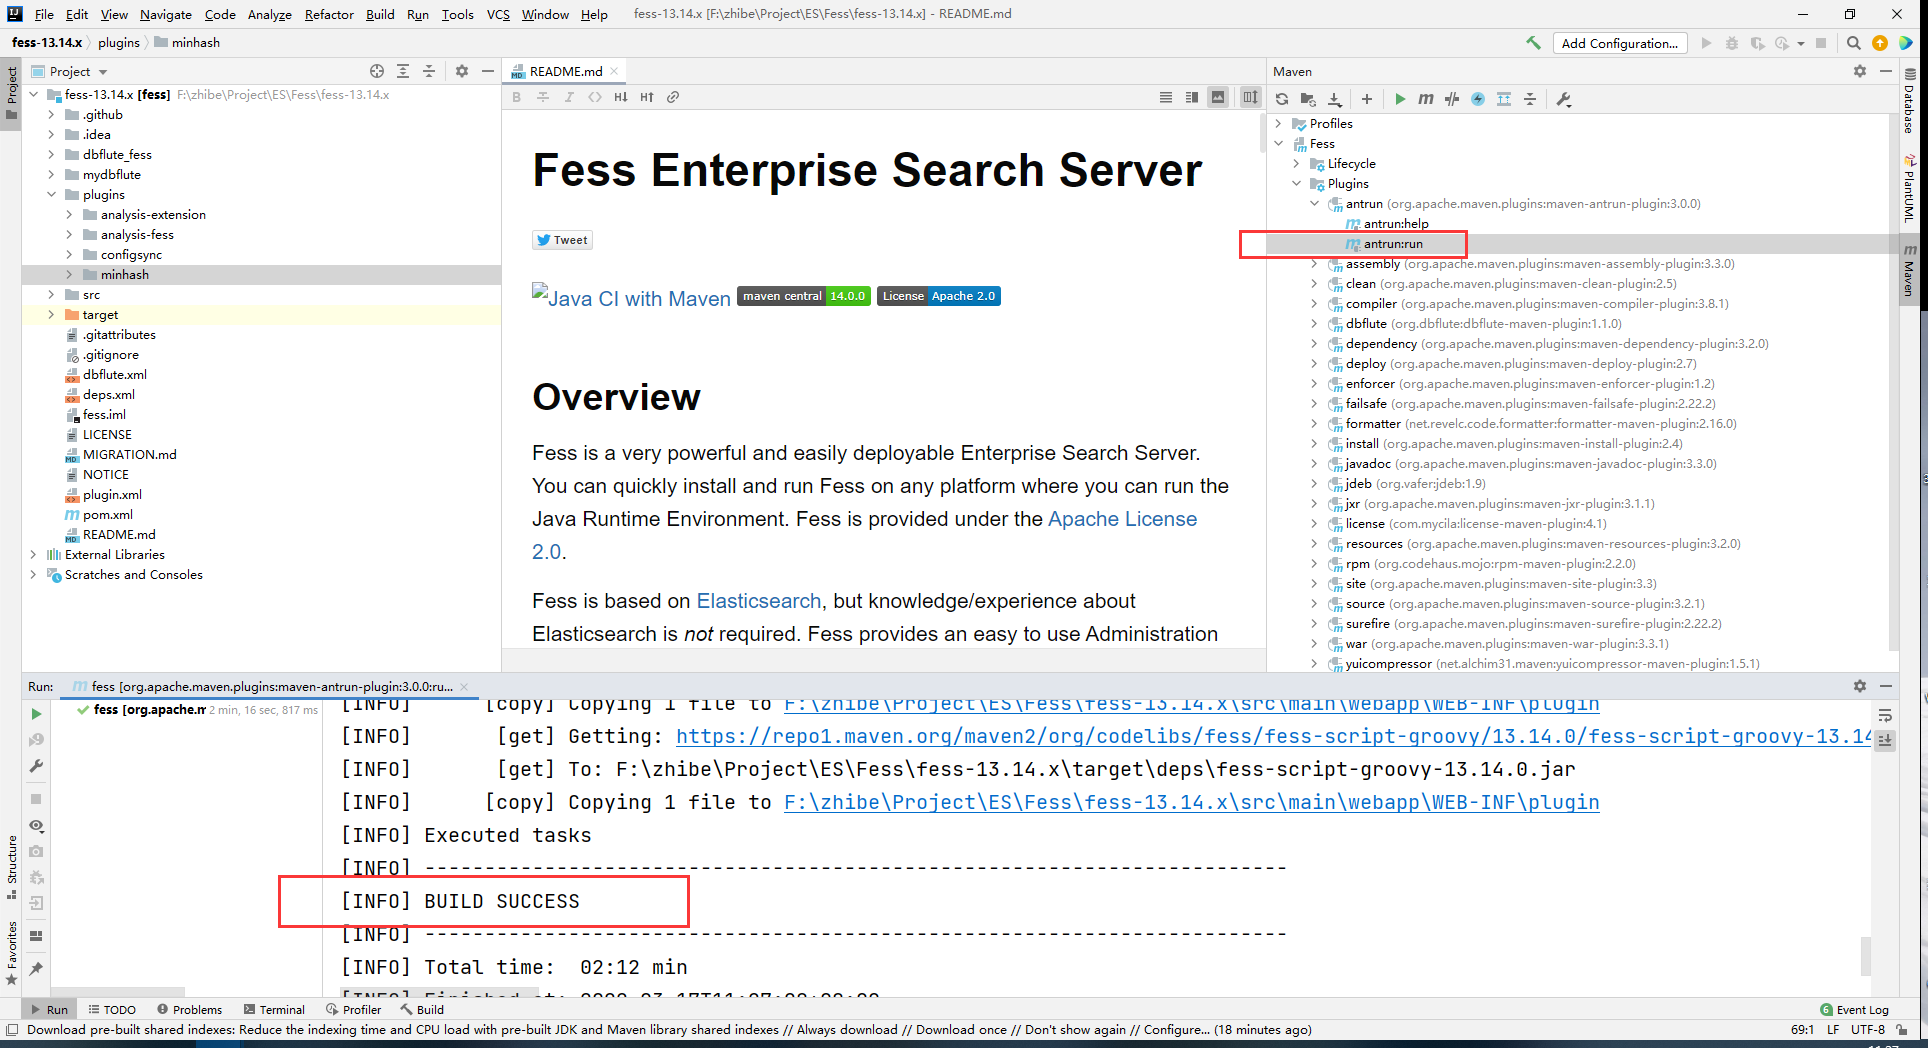
Task: Click the green Run Maven Build icon
Action: point(1400,99)
